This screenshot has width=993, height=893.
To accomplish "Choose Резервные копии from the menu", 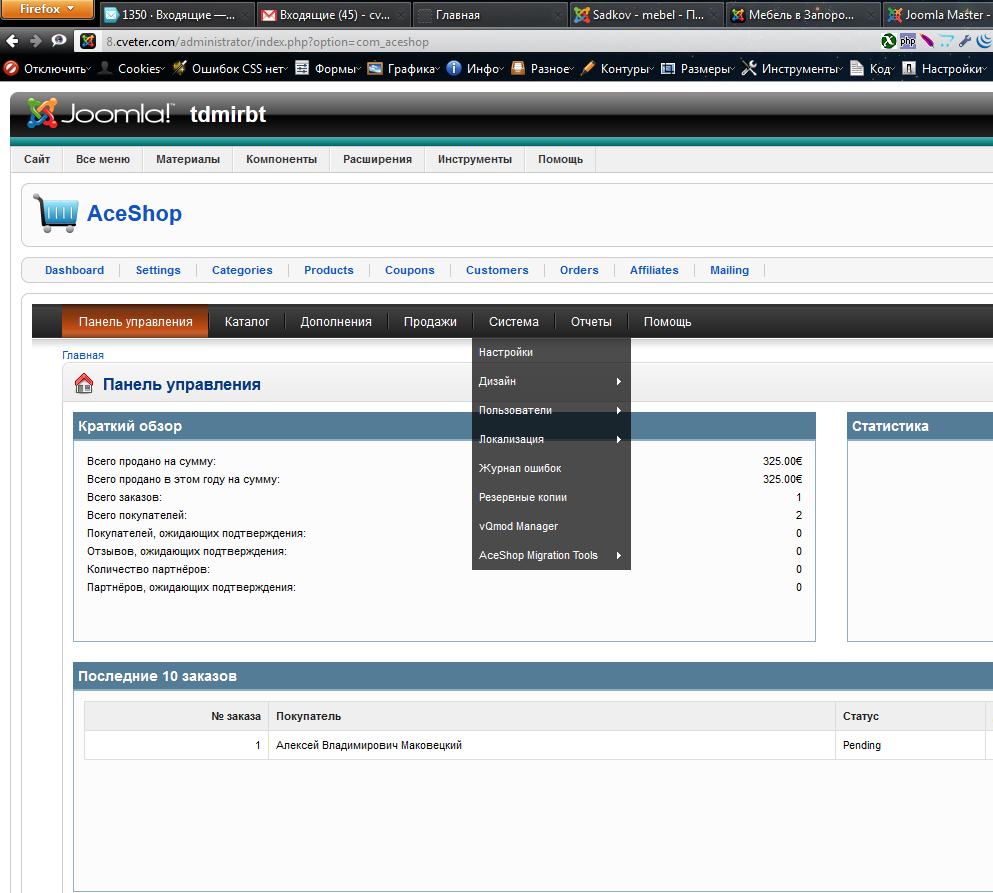I will pos(551,497).
